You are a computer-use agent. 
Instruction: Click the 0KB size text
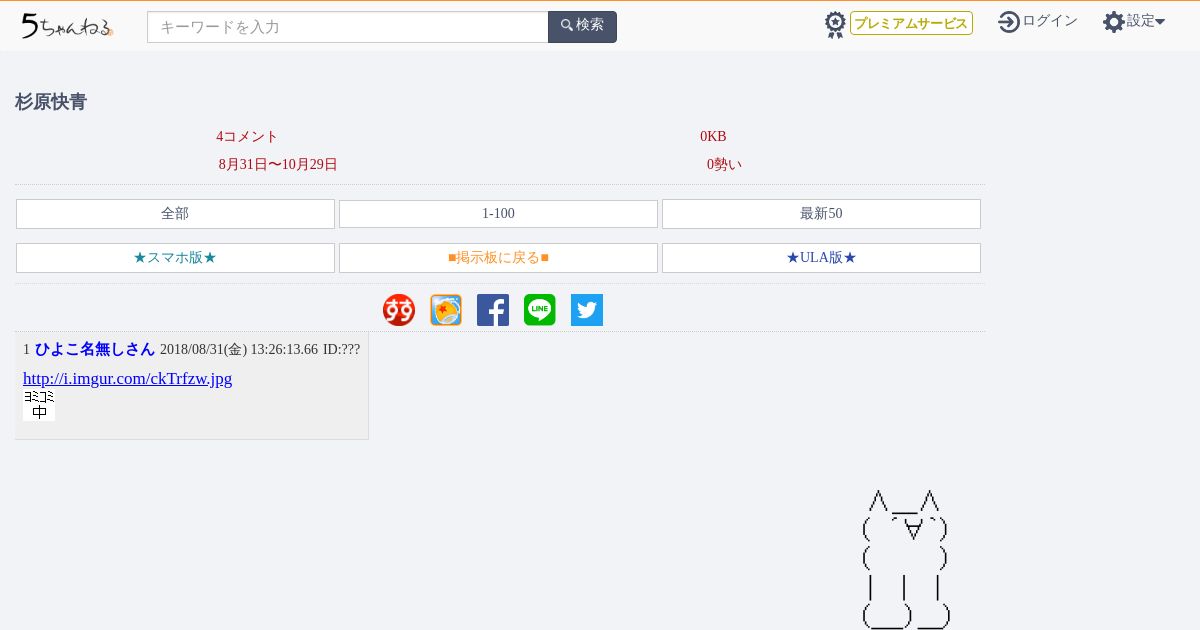click(x=713, y=137)
